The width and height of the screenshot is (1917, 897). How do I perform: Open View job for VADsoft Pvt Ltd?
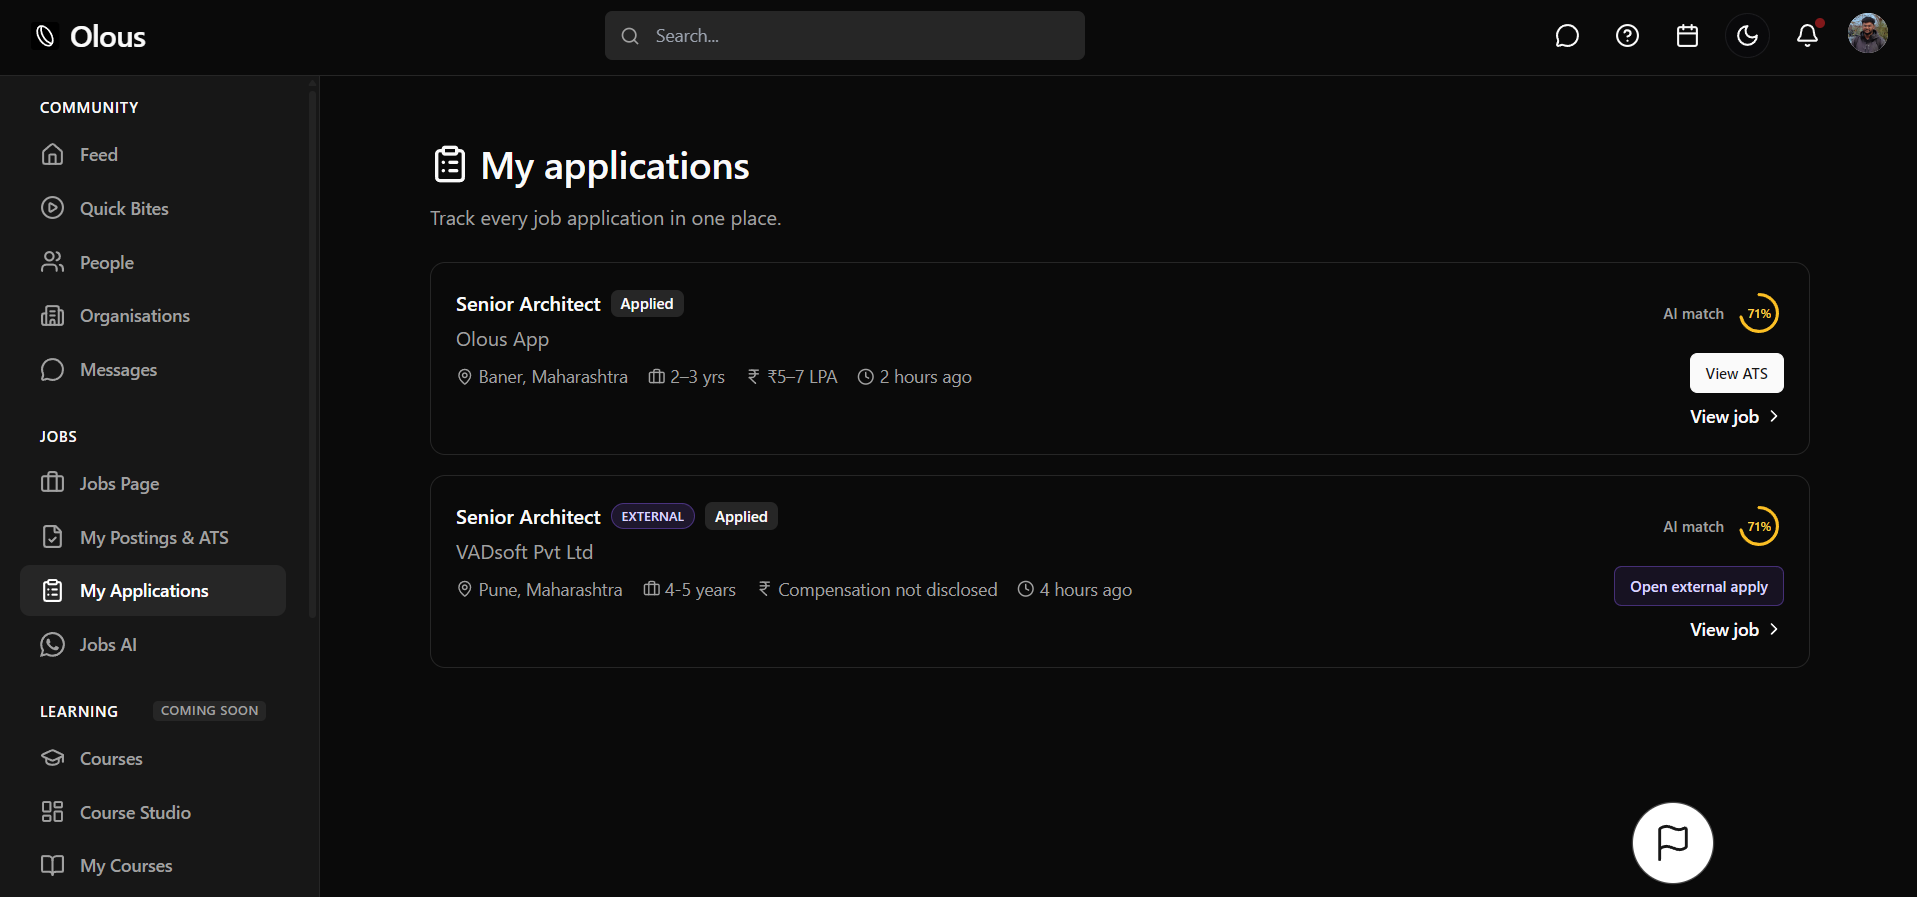click(x=1734, y=630)
